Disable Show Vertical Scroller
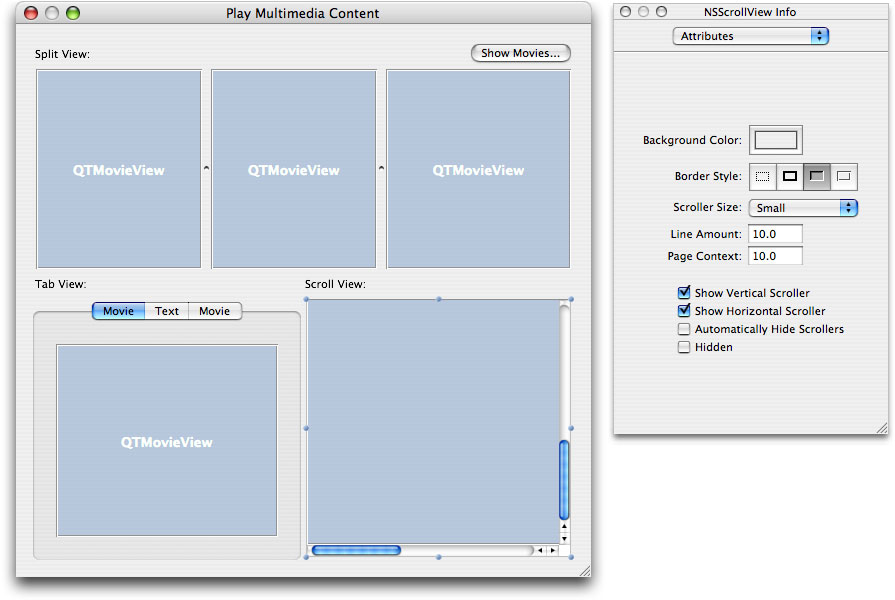895x600 pixels. pos(684,293)
